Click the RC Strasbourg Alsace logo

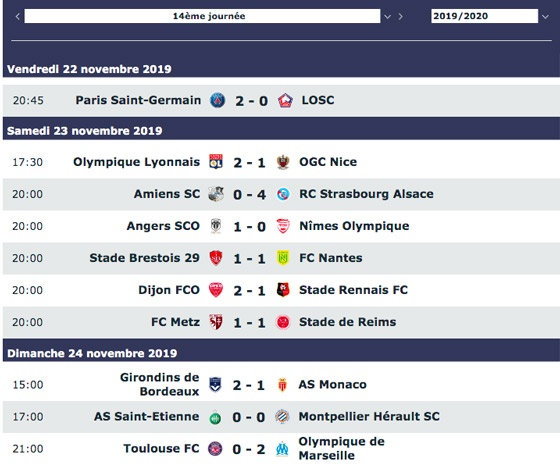(283, 194)
